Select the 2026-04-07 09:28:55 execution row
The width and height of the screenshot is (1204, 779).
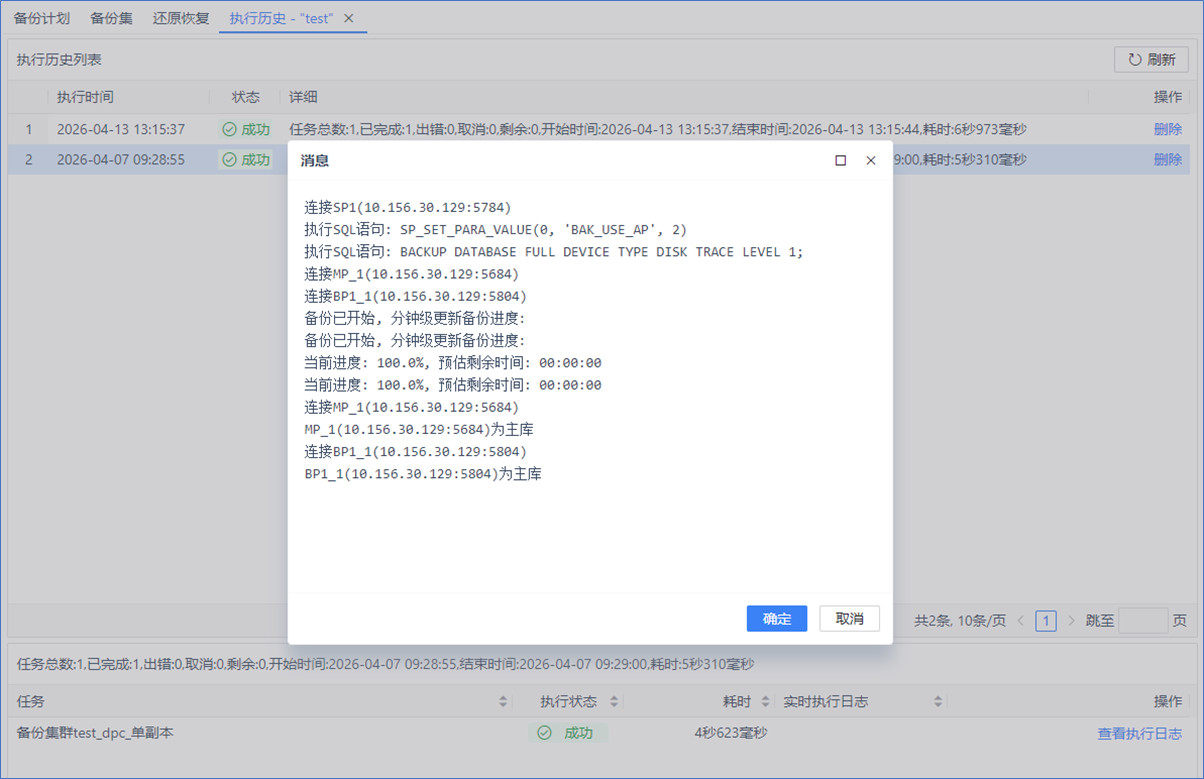click(x=598, y=160)
